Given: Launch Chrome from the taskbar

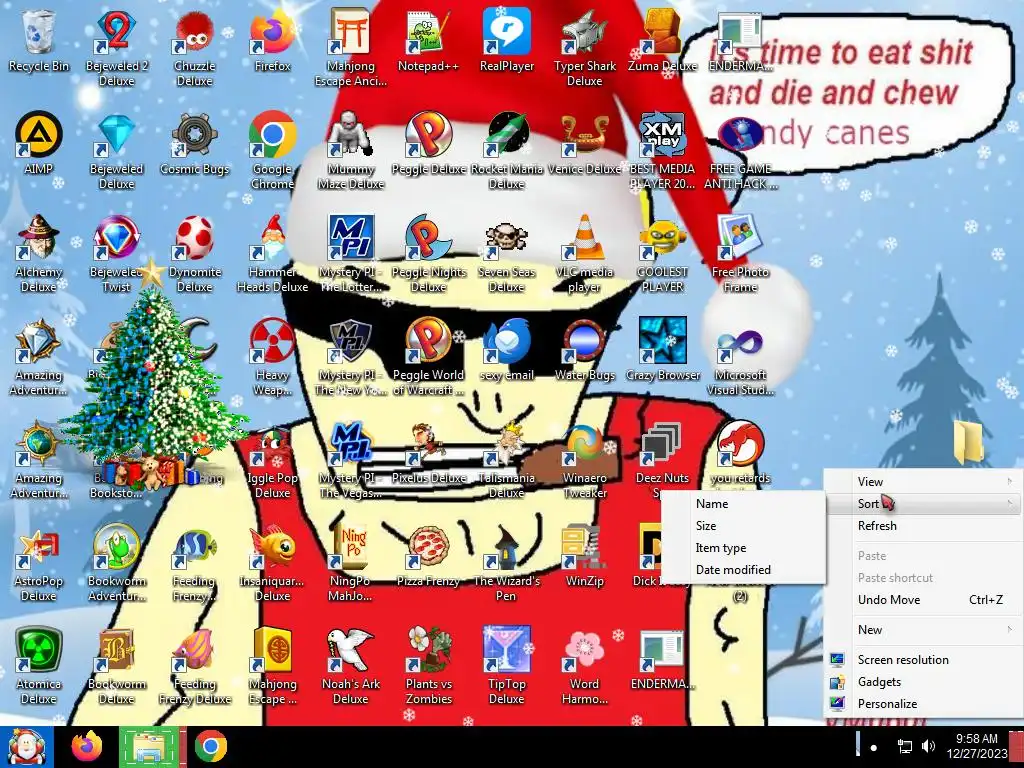Looking at the screenshot, I should pyautogui.click(x=210, y=746).
